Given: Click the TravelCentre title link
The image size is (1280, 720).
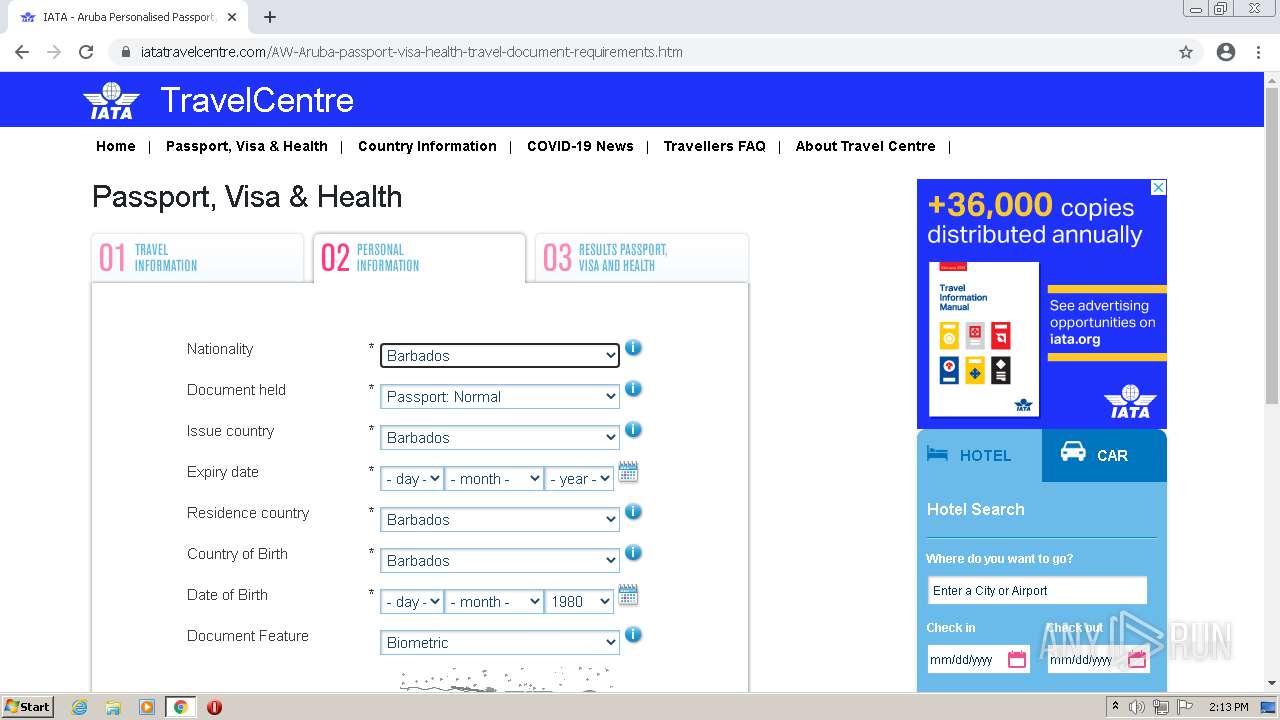Looking at the screenshot, I should point(257,100).
